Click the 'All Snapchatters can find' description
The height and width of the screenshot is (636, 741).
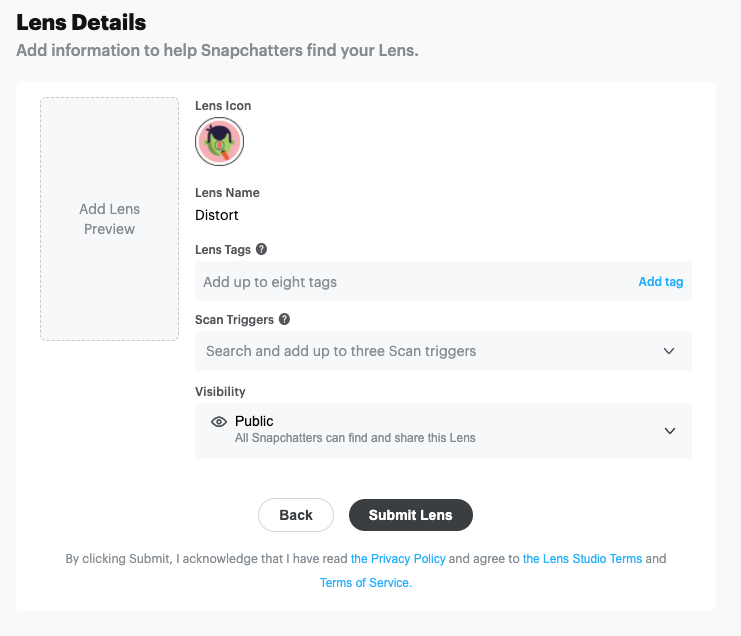[355, 438]
